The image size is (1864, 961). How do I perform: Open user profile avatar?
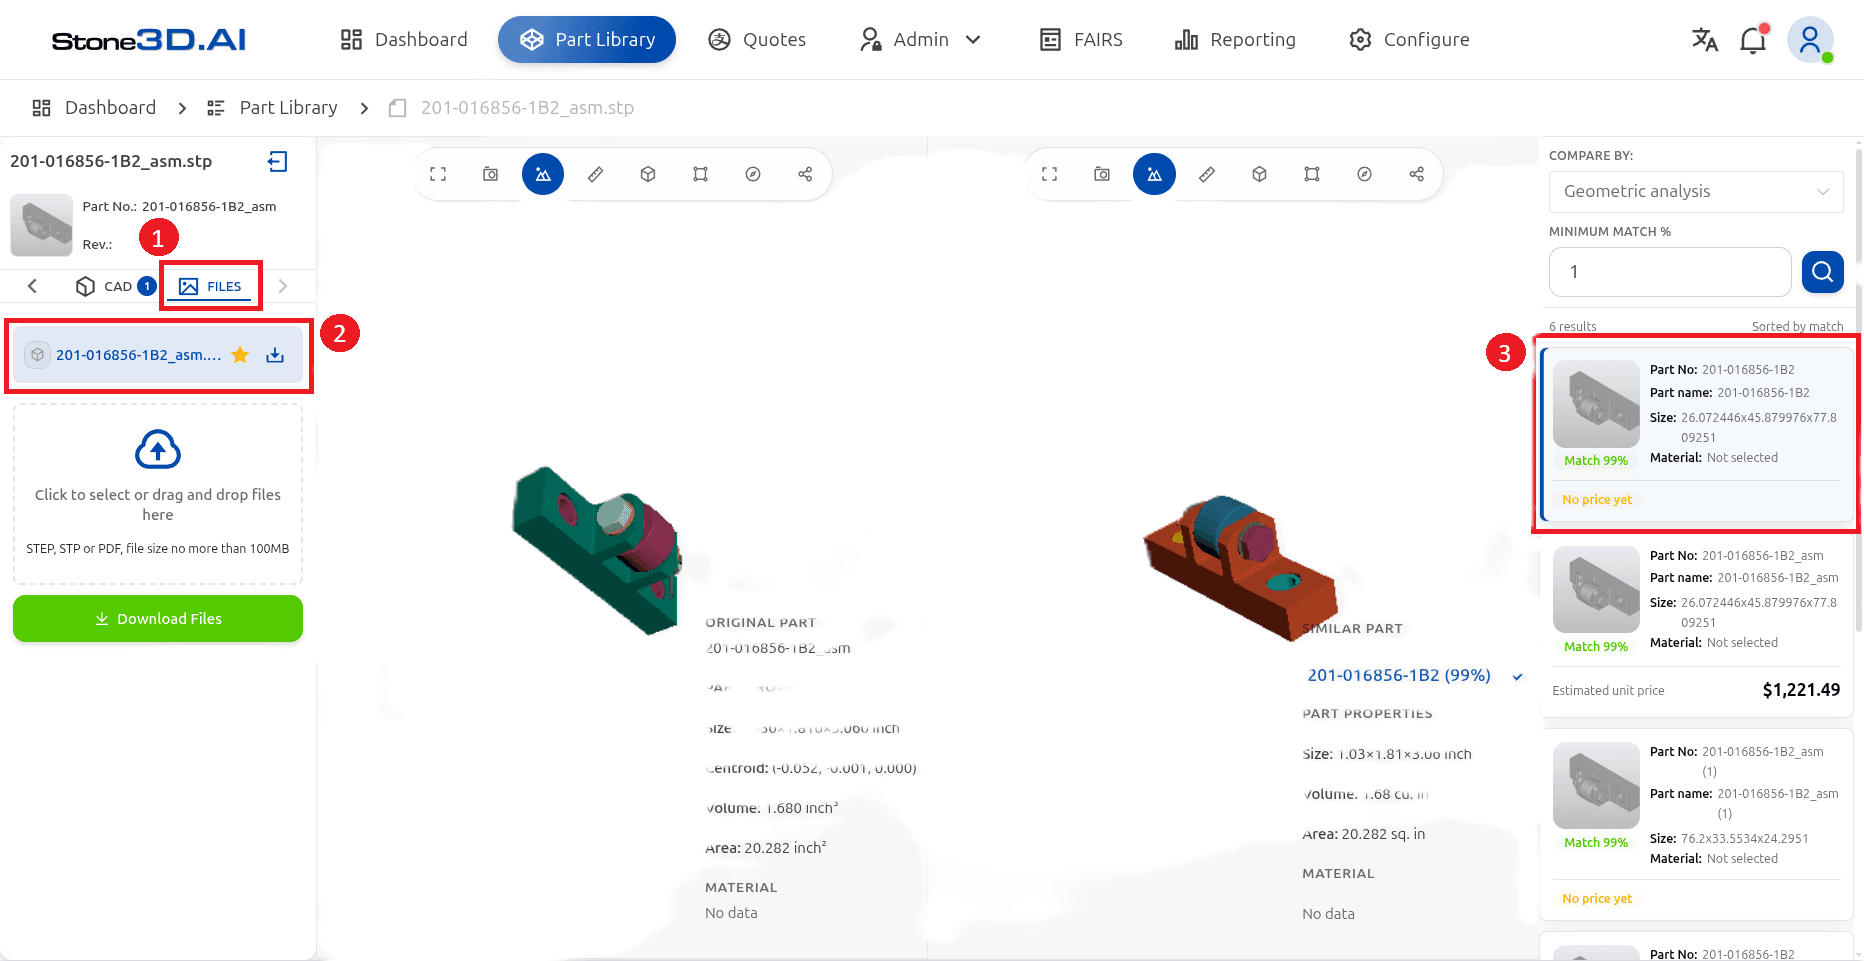1810,40
